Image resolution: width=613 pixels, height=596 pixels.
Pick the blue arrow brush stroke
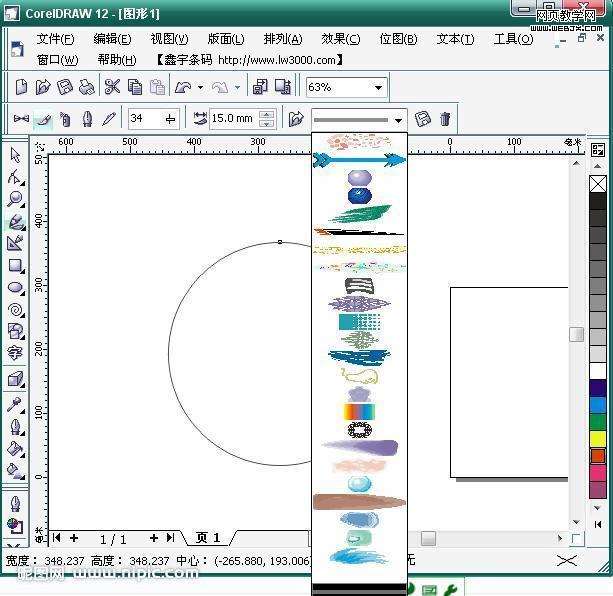tap(359, 160)
